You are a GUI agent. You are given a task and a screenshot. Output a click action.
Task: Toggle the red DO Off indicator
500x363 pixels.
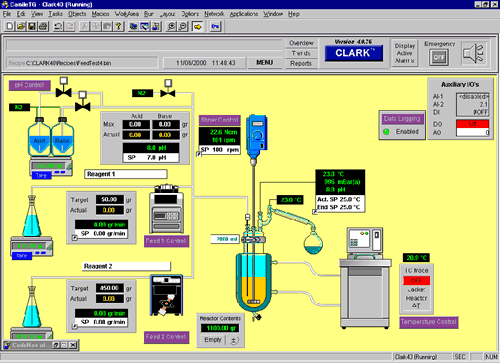click(x=472, y=124)
